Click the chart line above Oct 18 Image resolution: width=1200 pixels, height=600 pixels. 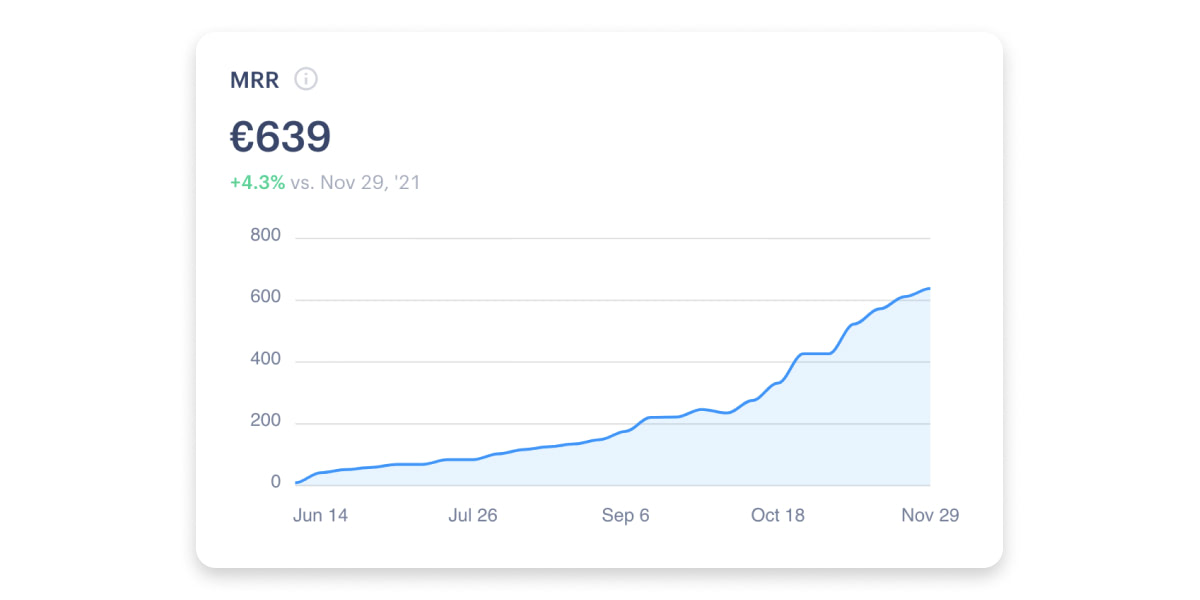(778, 383)
